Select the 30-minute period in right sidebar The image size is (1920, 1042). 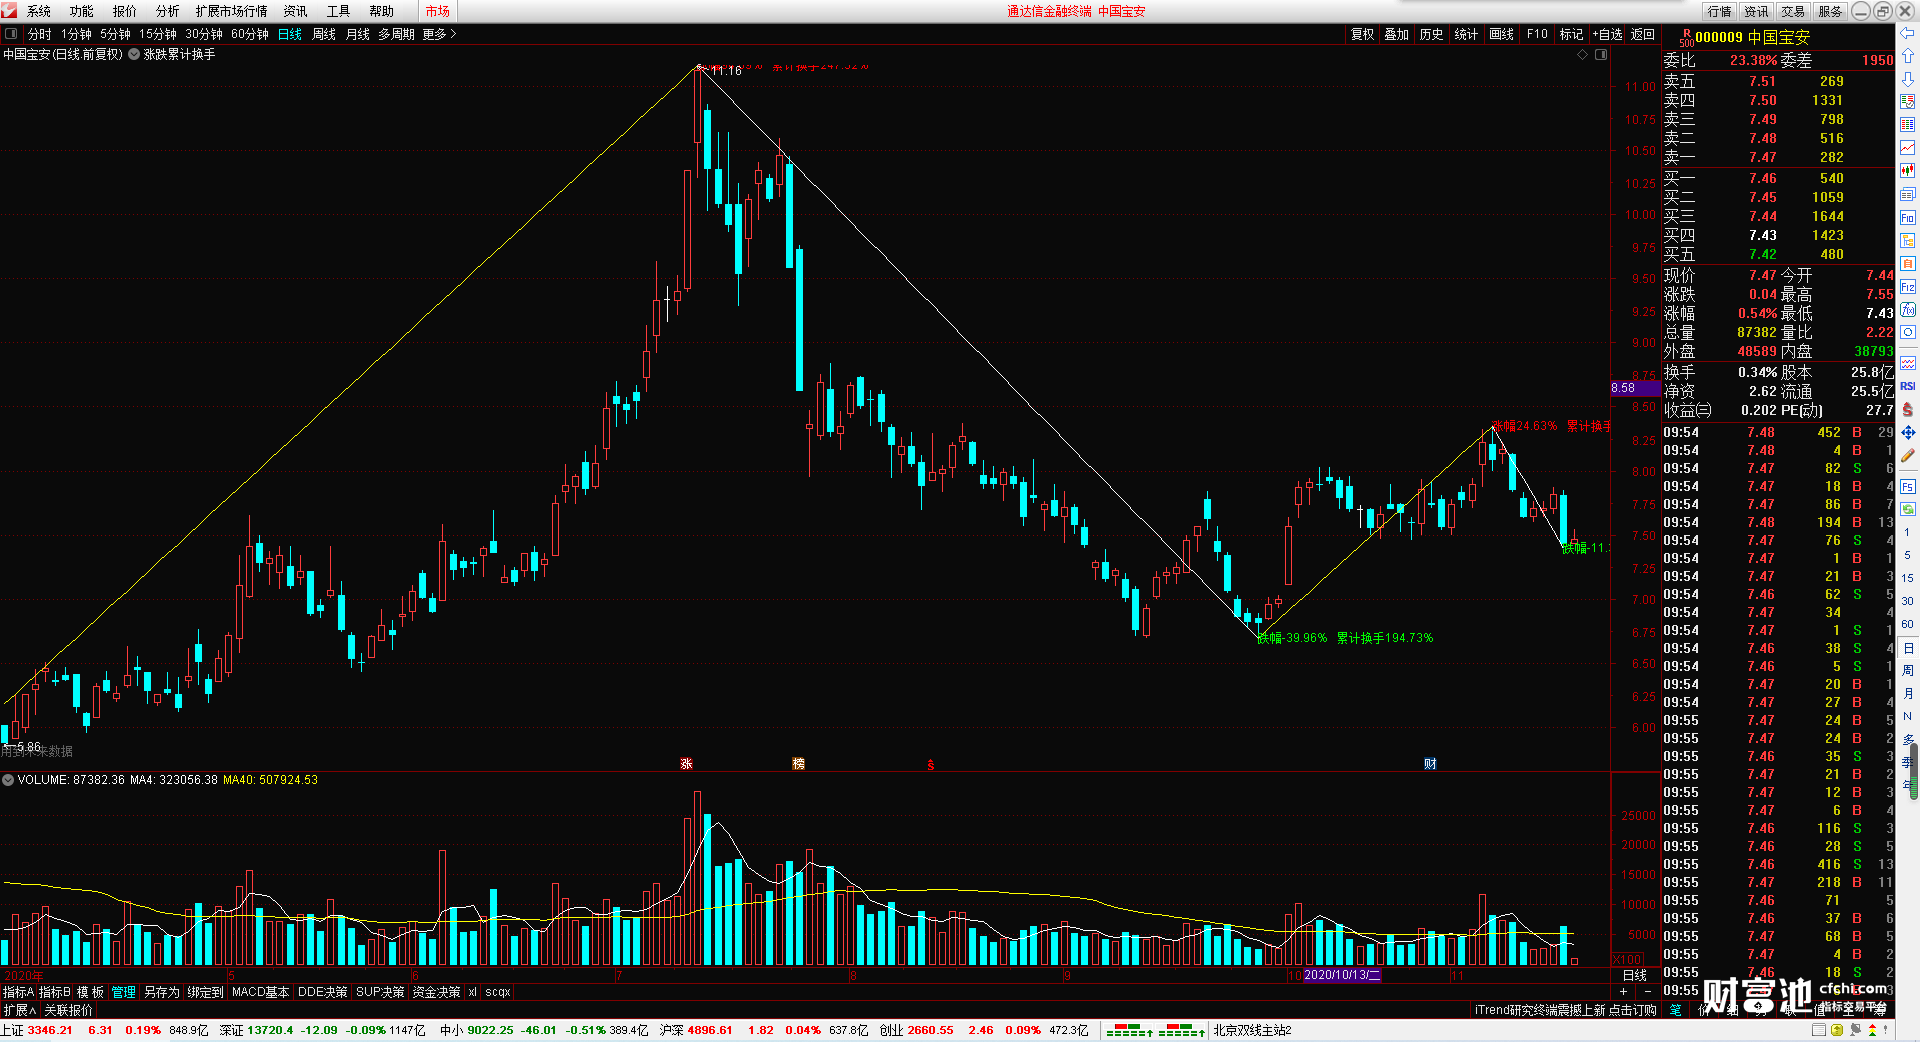(1907, 601)
